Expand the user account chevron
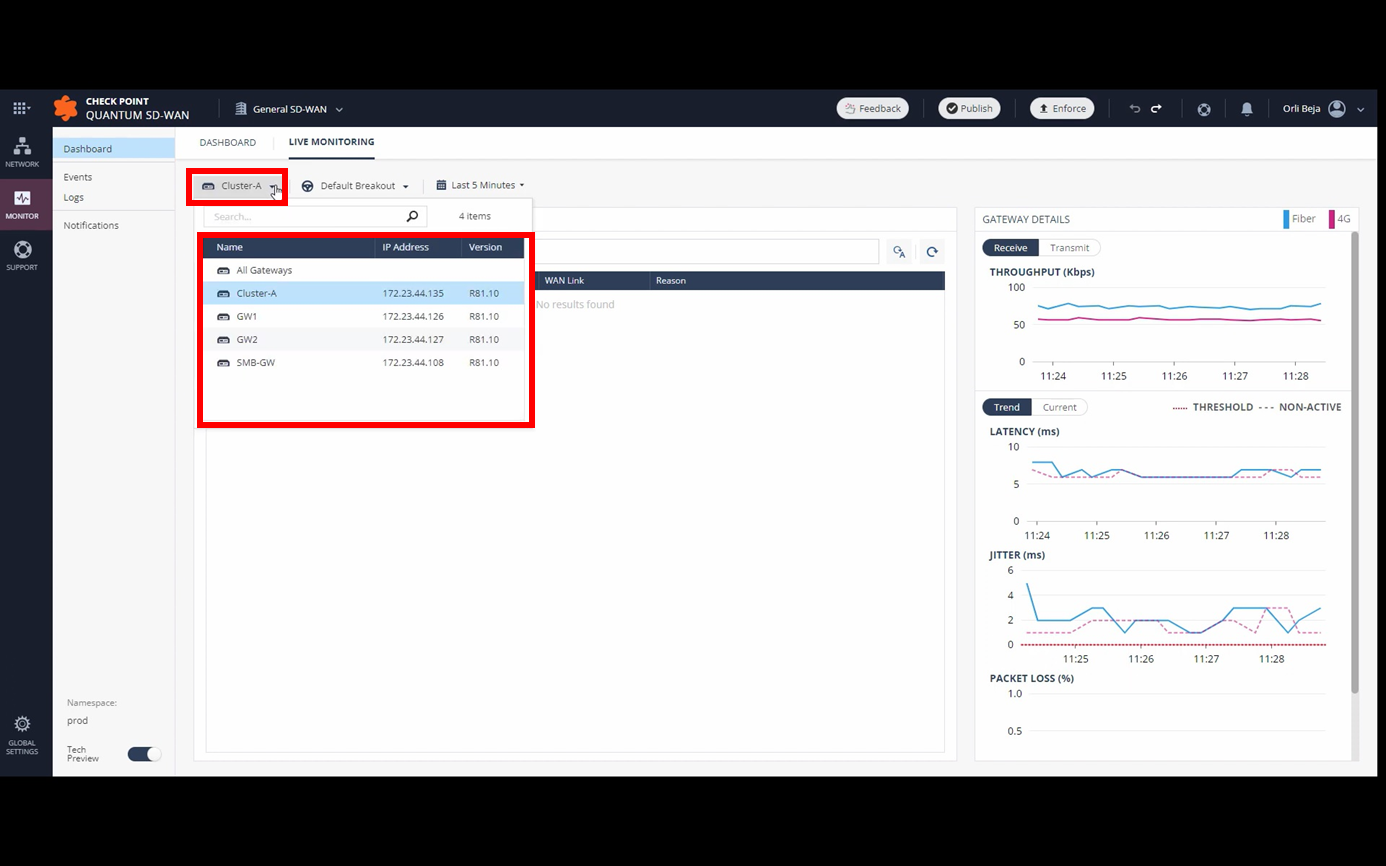This screenshot has width=1386, height=866. point(1361,110)
